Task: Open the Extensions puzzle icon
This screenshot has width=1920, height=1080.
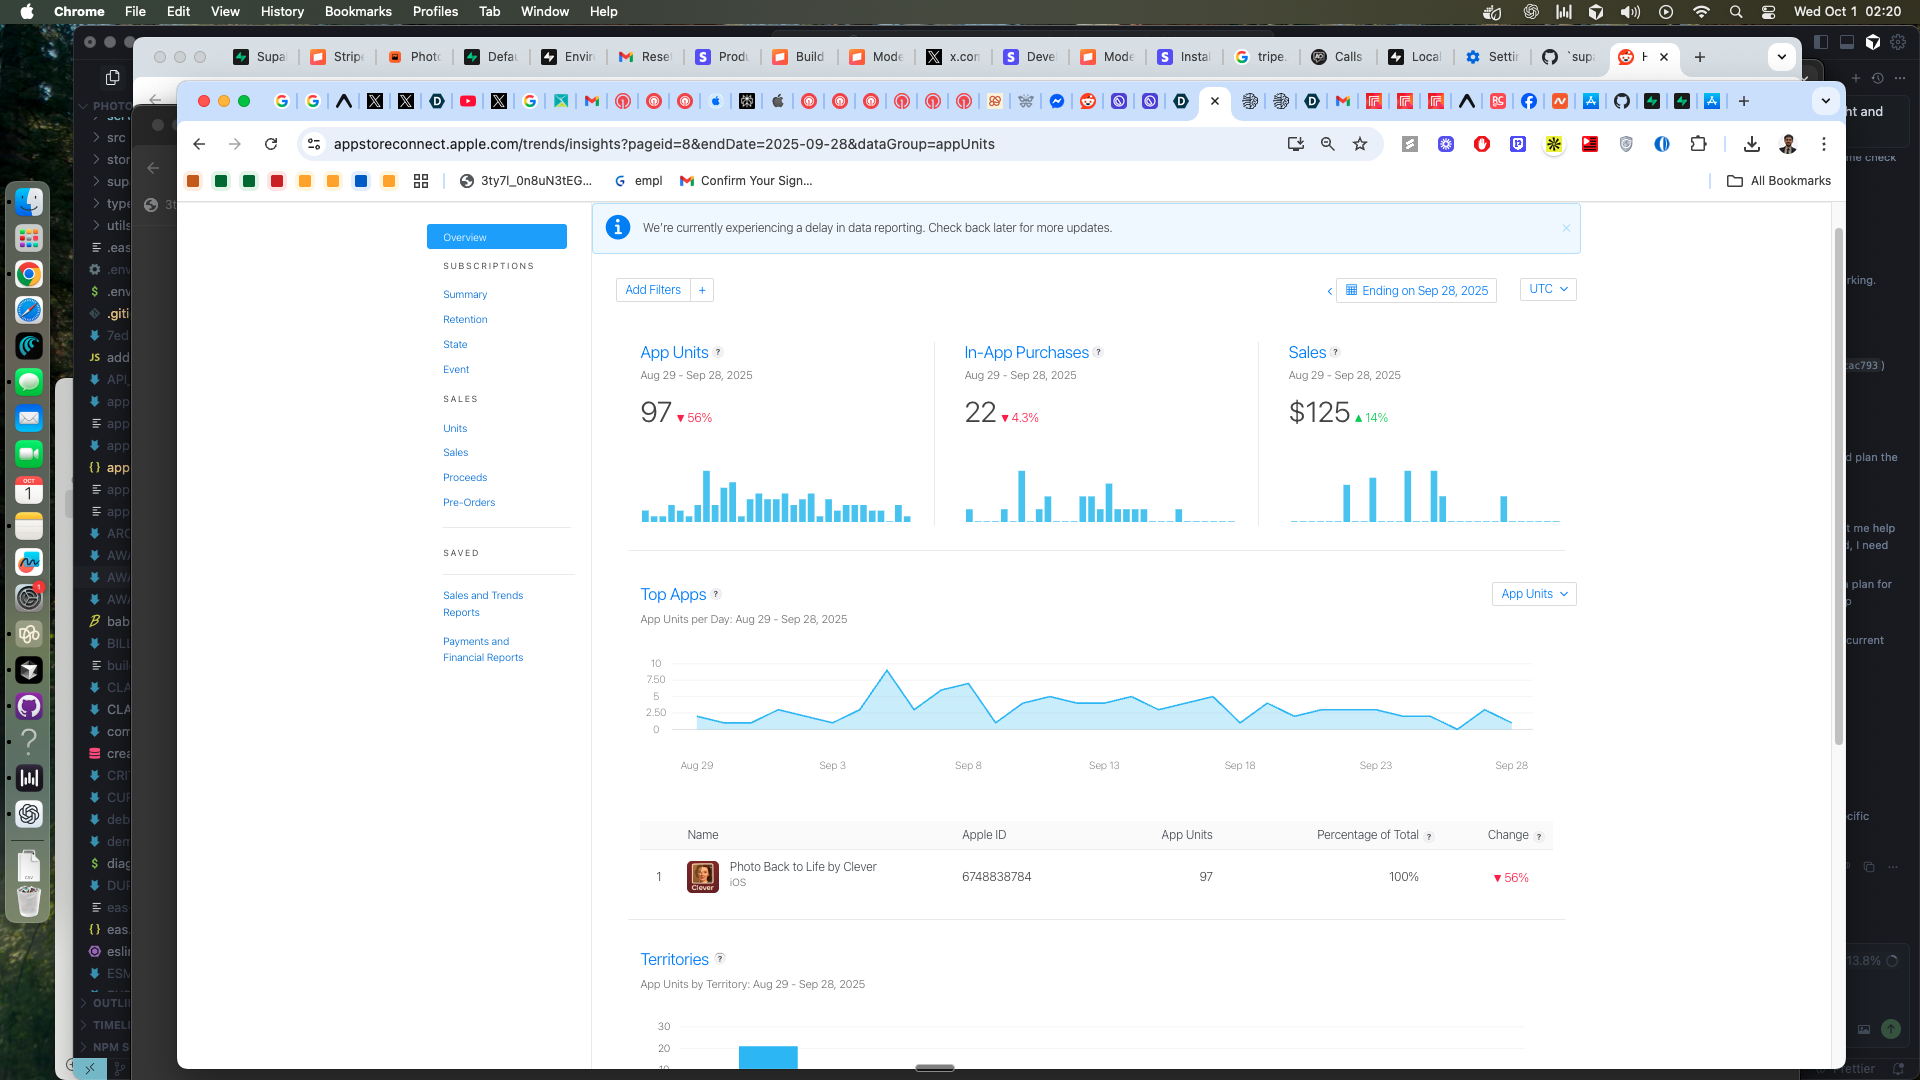Action: (1698, 144)
